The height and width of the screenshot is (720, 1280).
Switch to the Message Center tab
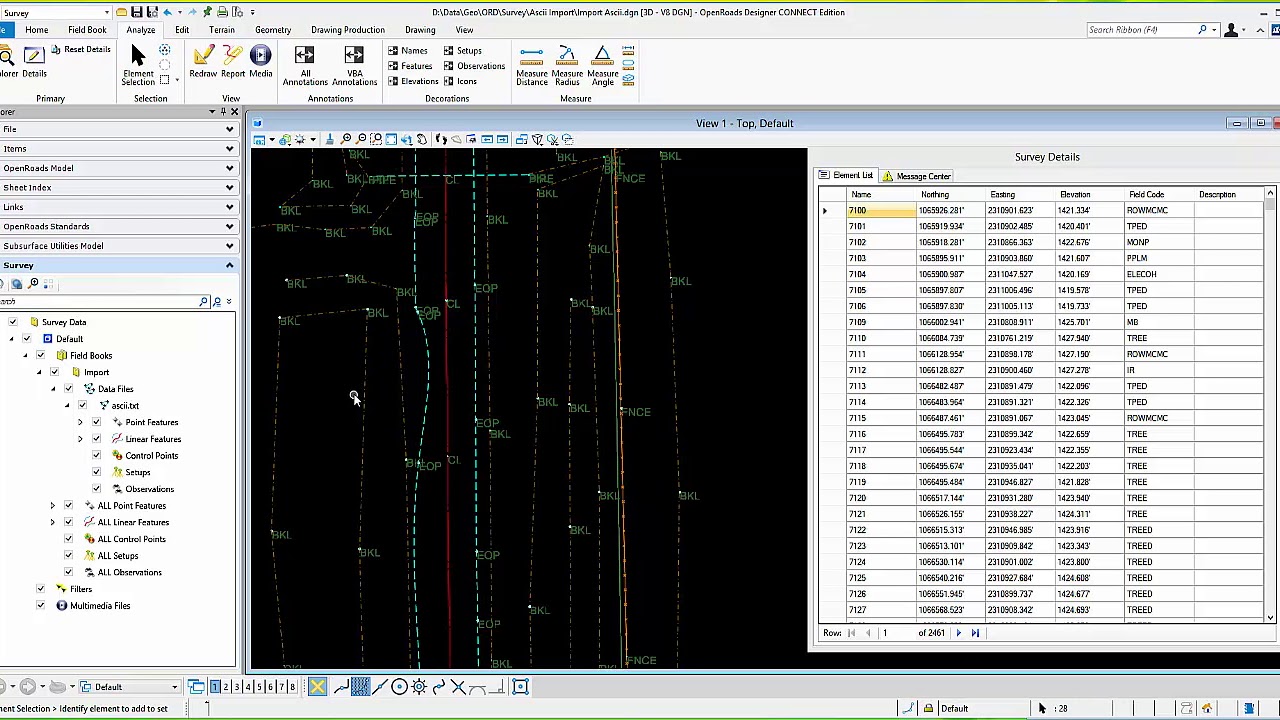[x=916, y=176]
